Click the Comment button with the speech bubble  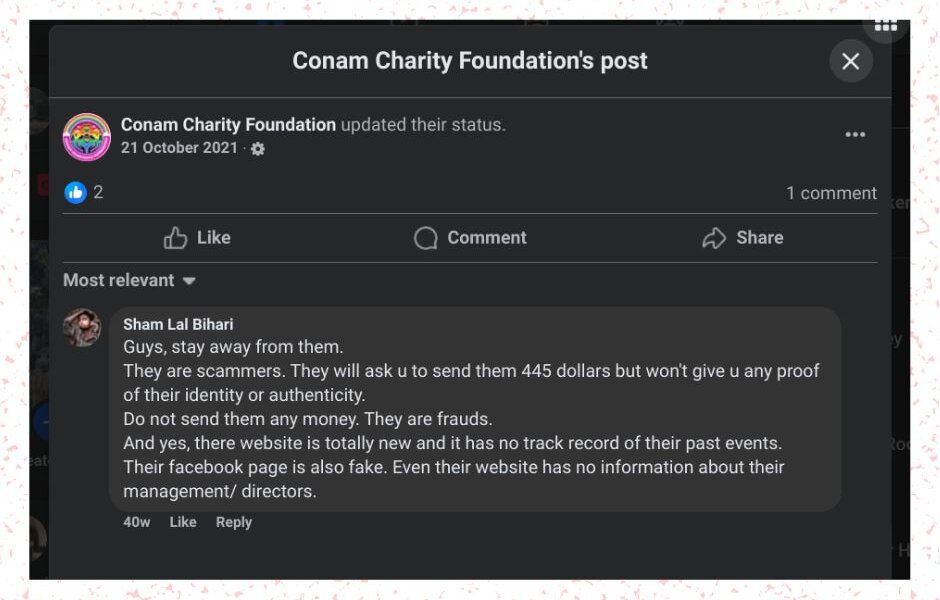pyautogui.click(x=470, y=238)
